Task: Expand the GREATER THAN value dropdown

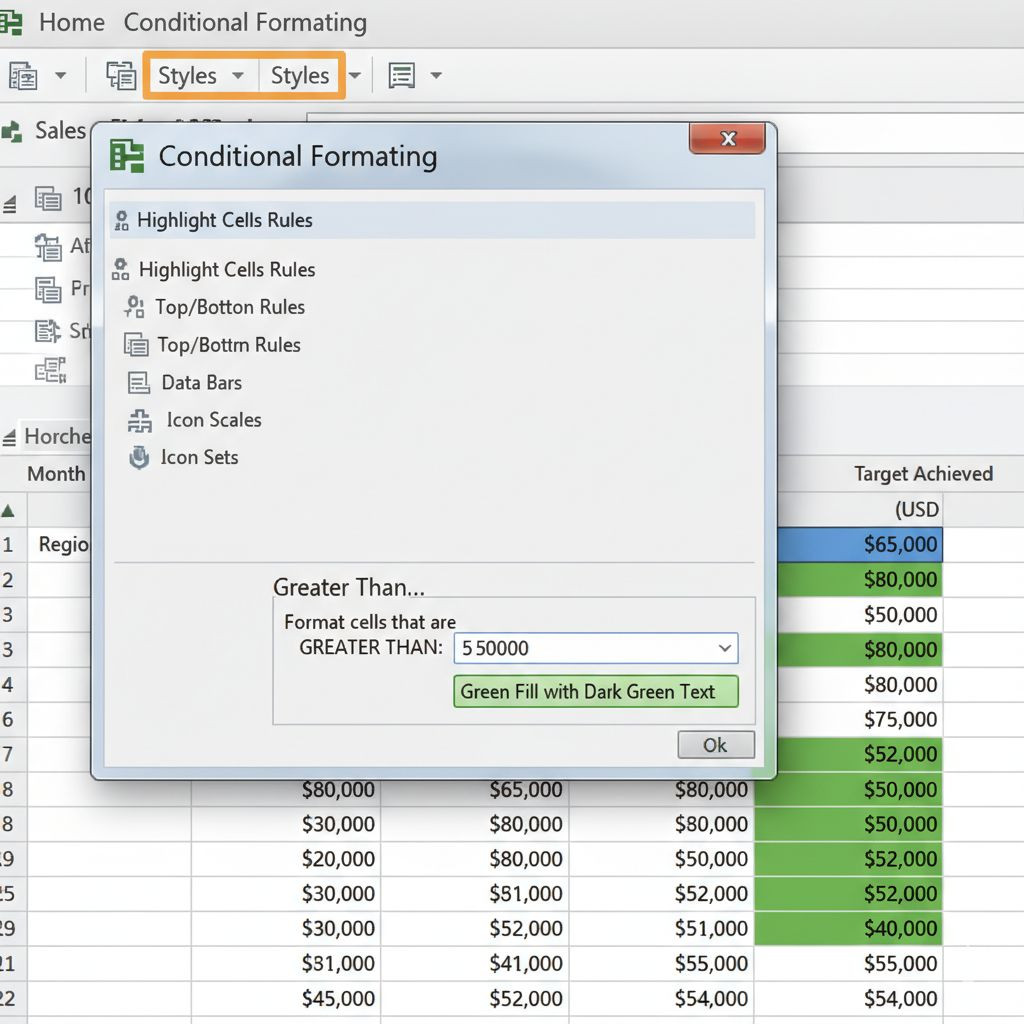Action: [x=725, y=648]
